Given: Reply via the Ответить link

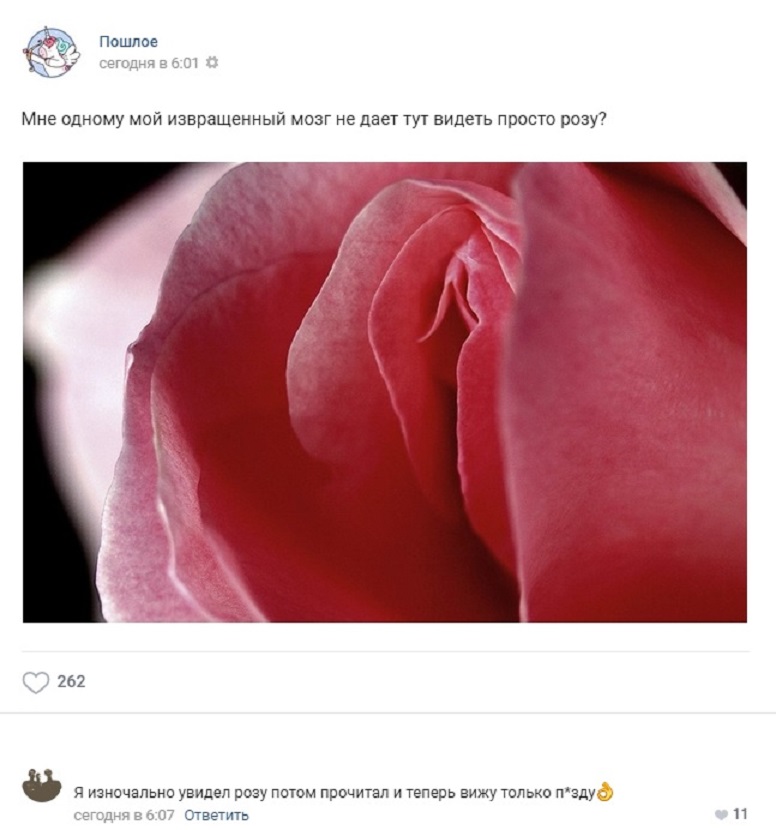Looking at the screenshot, I should pyautogui.click(x=216, y=815).
